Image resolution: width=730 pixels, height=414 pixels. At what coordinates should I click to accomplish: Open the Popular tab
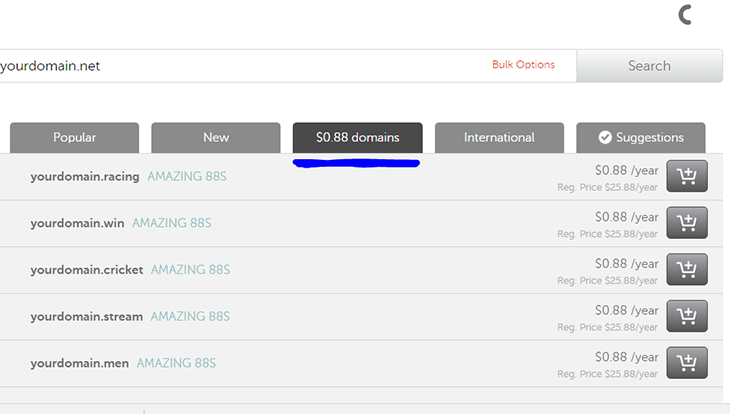click(74, 137)
